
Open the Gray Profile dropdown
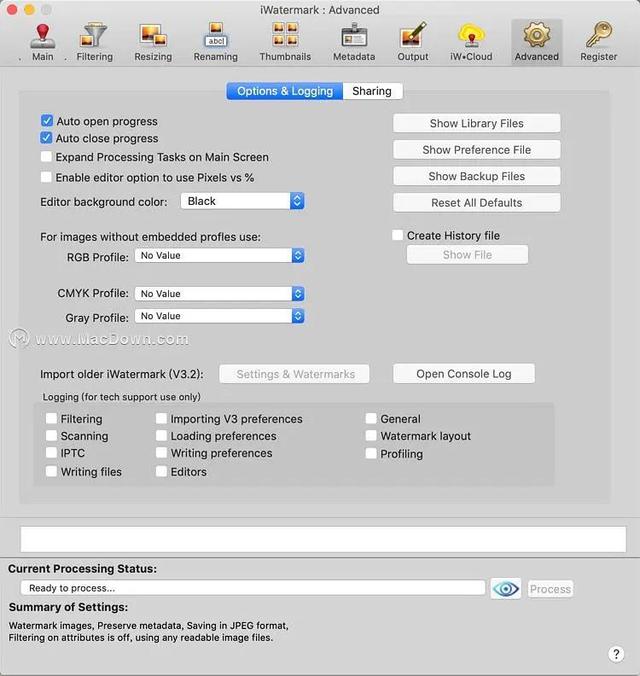click(x=220, y=316)
